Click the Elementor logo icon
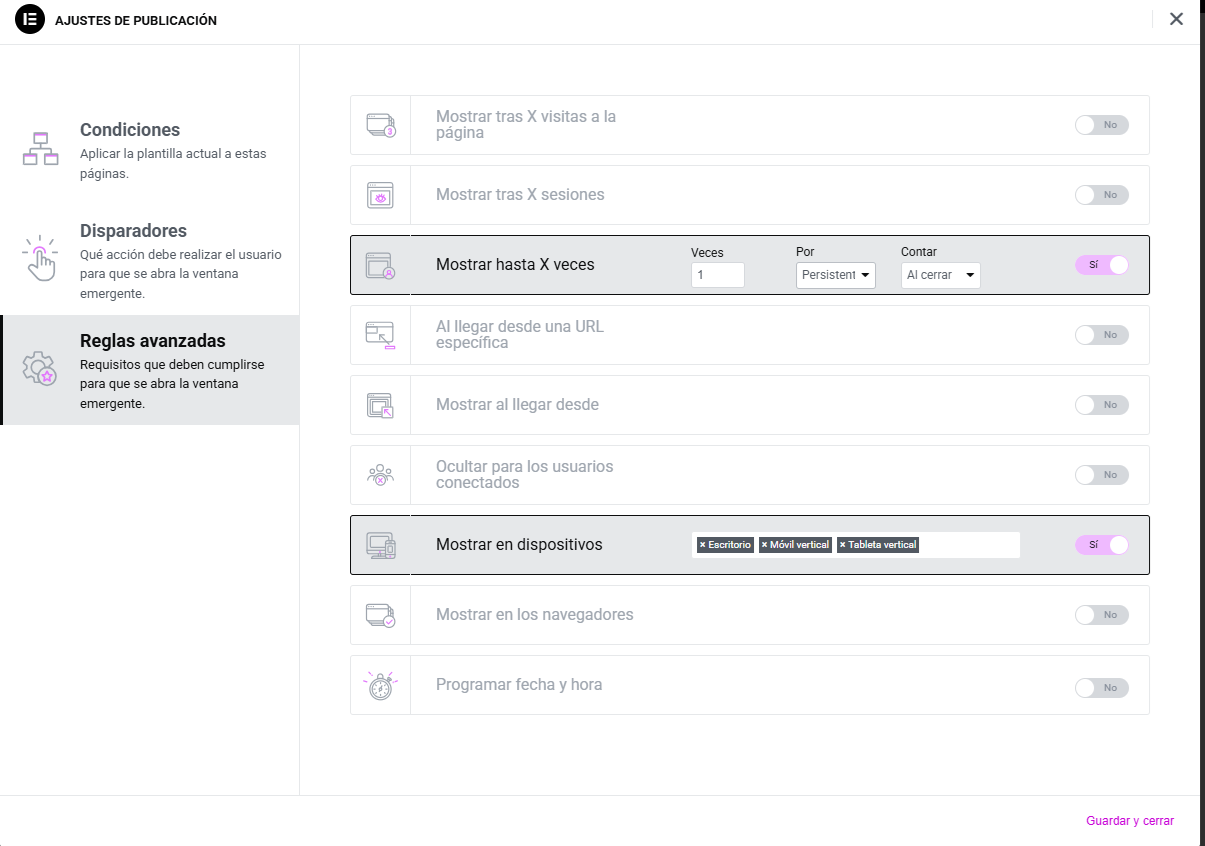Screen dimensions: 1205x846 [x=30, y=20]
